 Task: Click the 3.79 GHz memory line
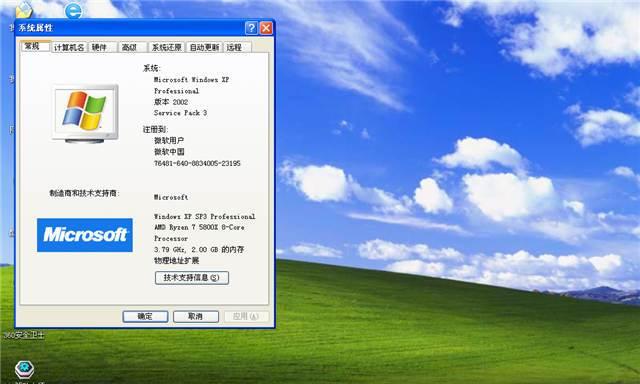199,249
